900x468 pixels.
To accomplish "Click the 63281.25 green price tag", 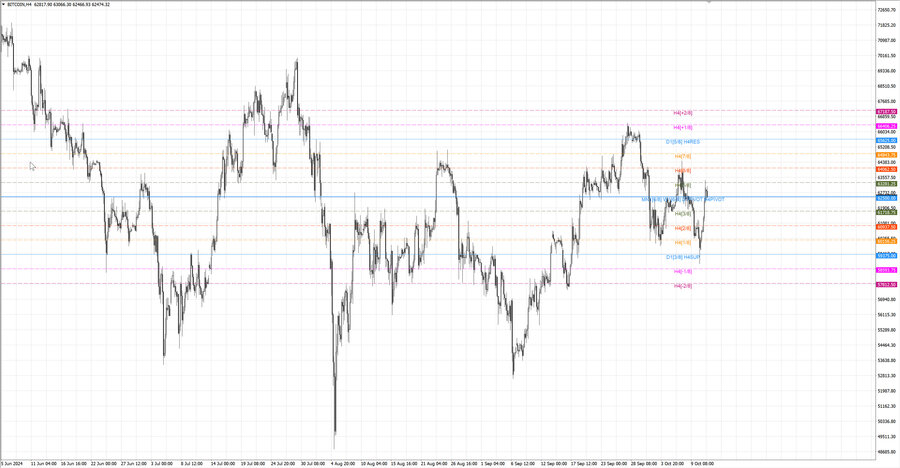I will point(887,184).
